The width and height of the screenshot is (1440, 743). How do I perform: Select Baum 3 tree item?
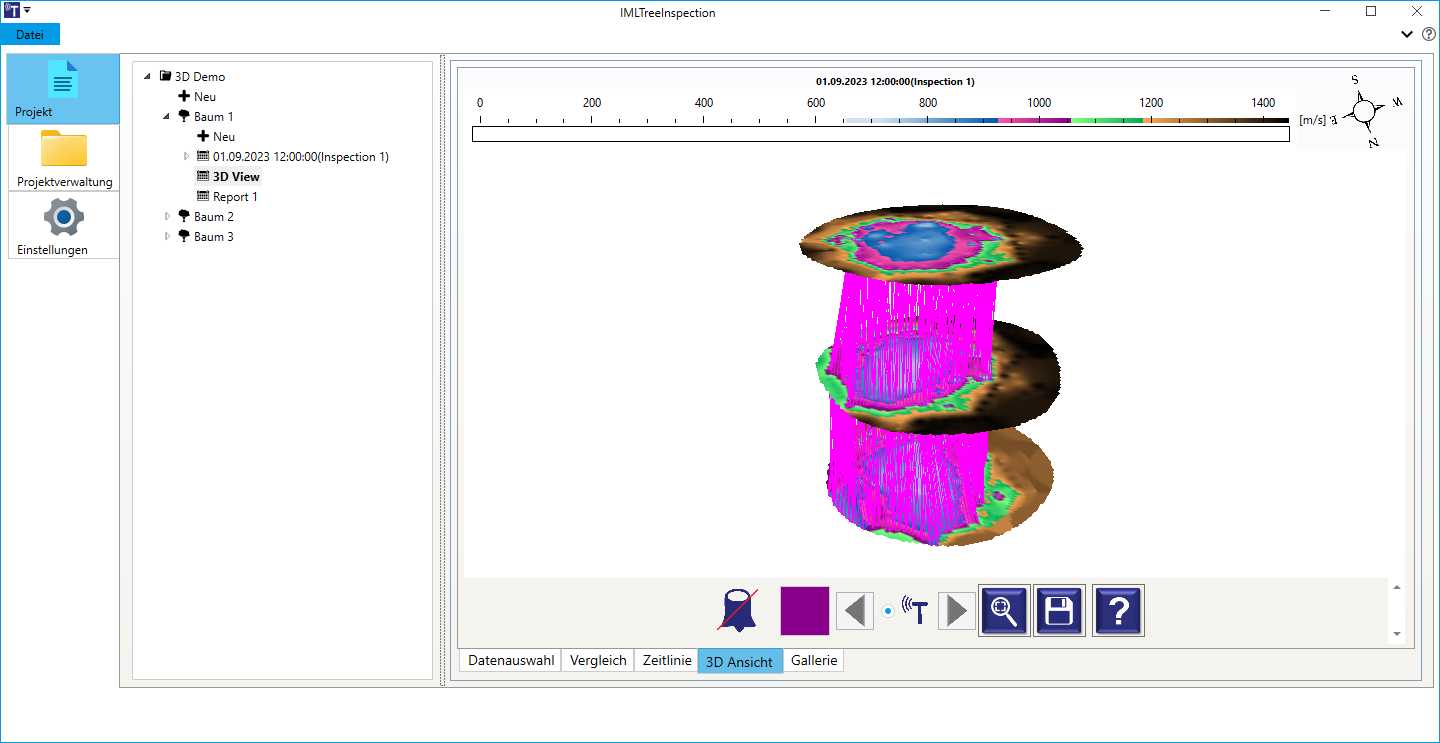point(214,236)
